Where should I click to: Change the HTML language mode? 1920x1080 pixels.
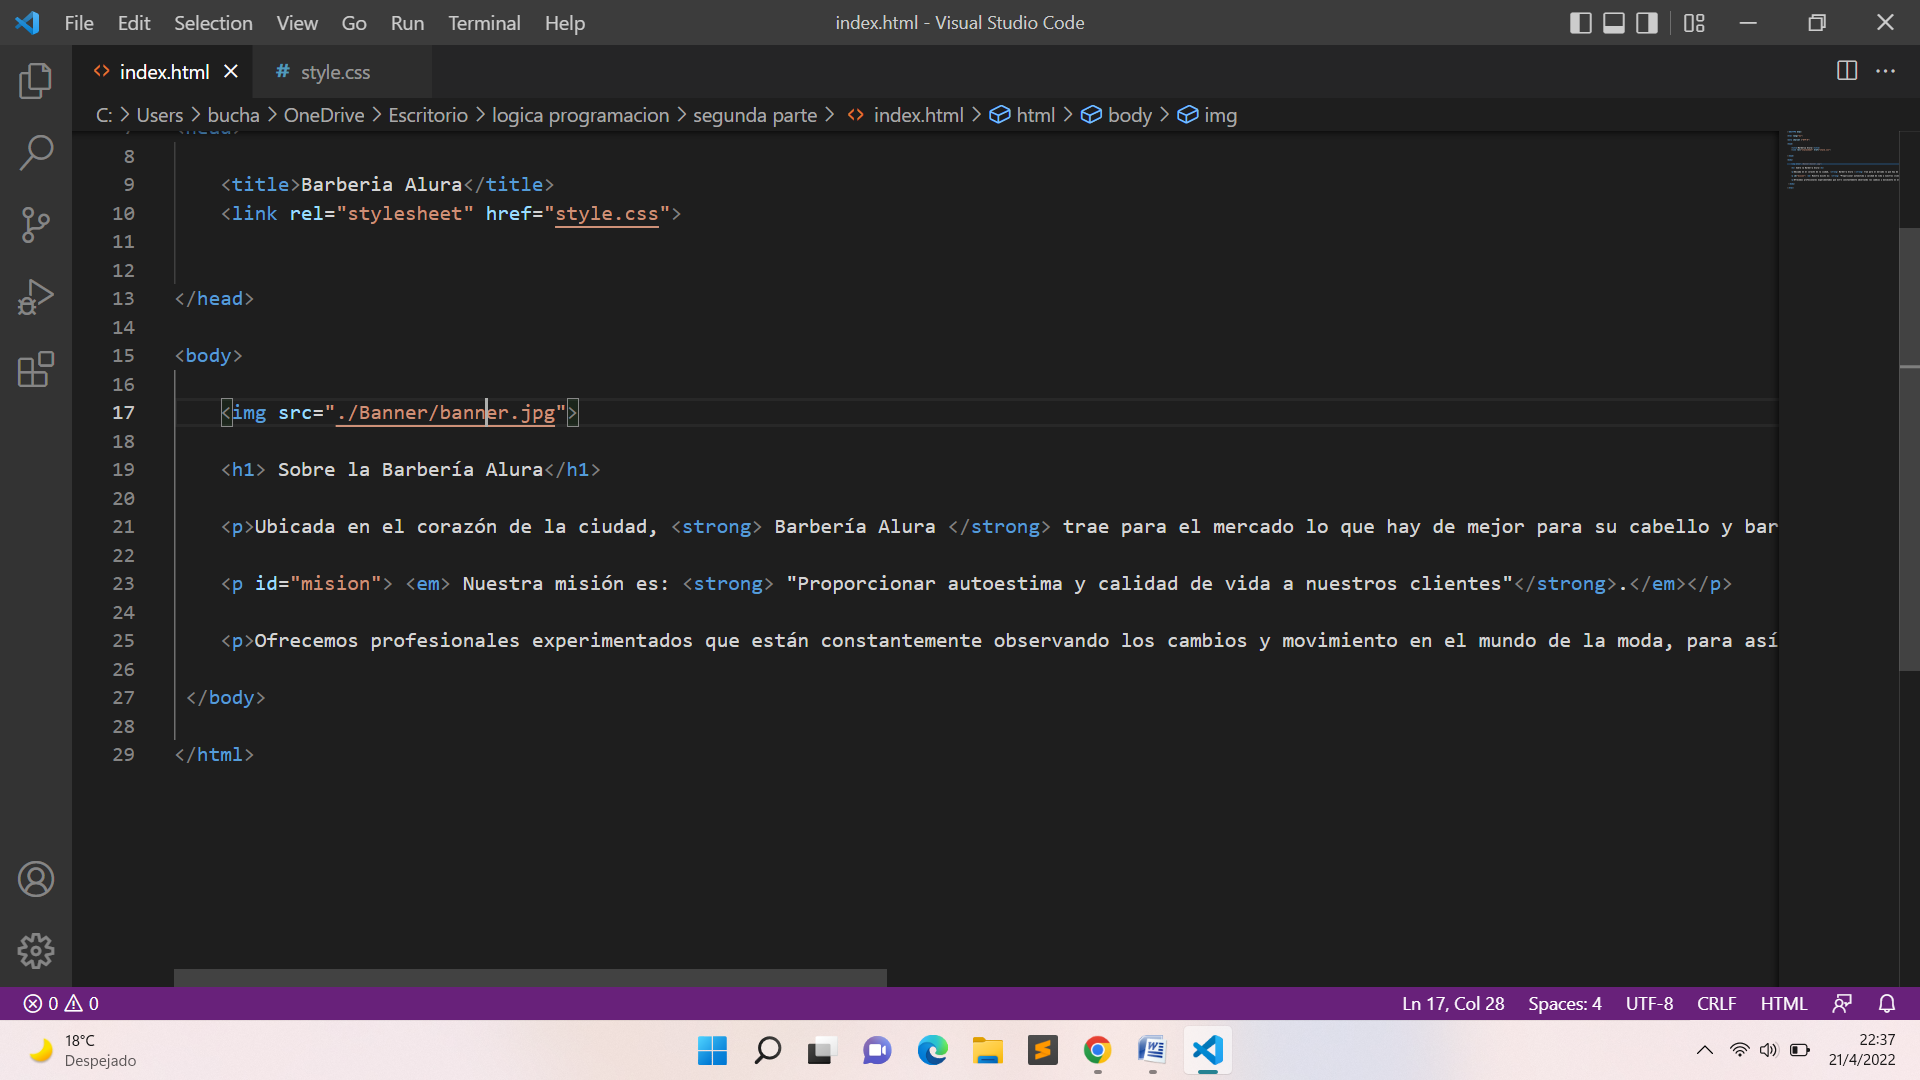[x=1784, y=1003]
